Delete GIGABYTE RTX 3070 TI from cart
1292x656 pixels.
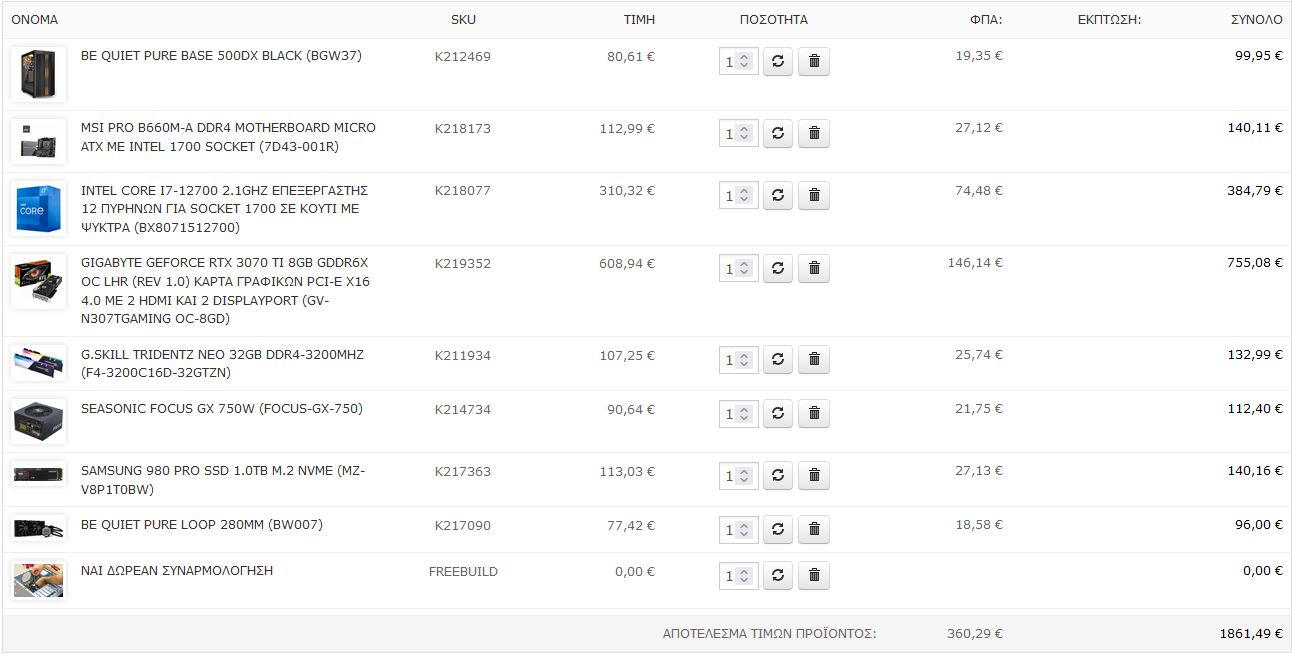pos(814,269)
